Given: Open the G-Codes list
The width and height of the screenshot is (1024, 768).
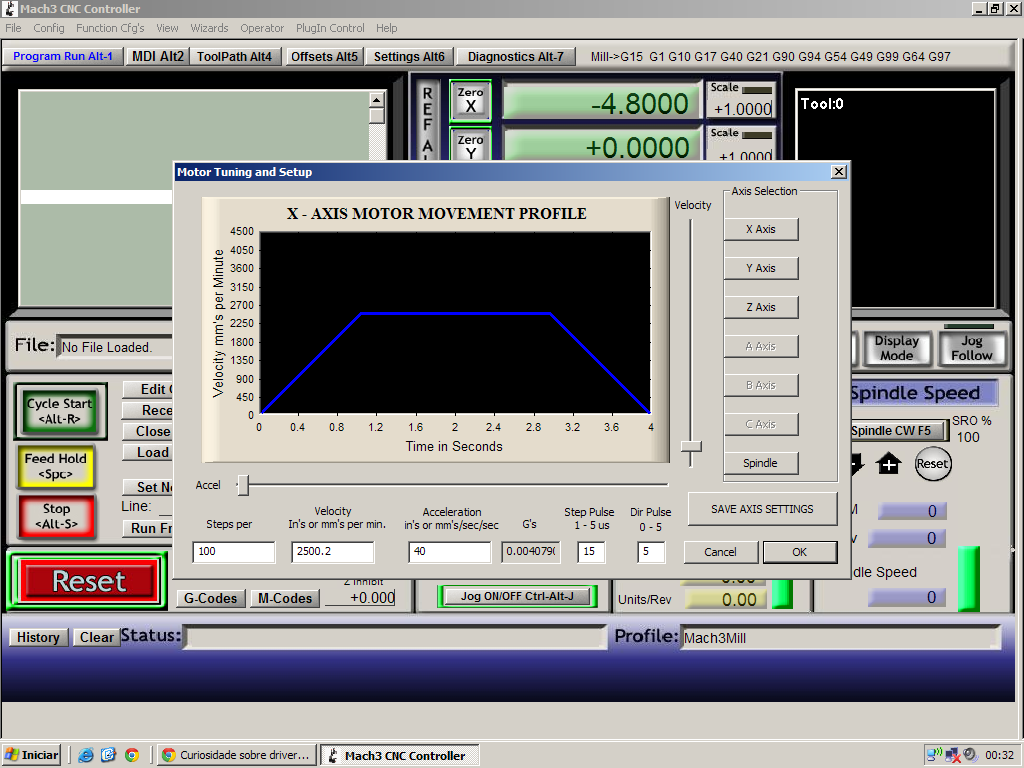Looking at the screenshot, I should click(x=211, y=598).
